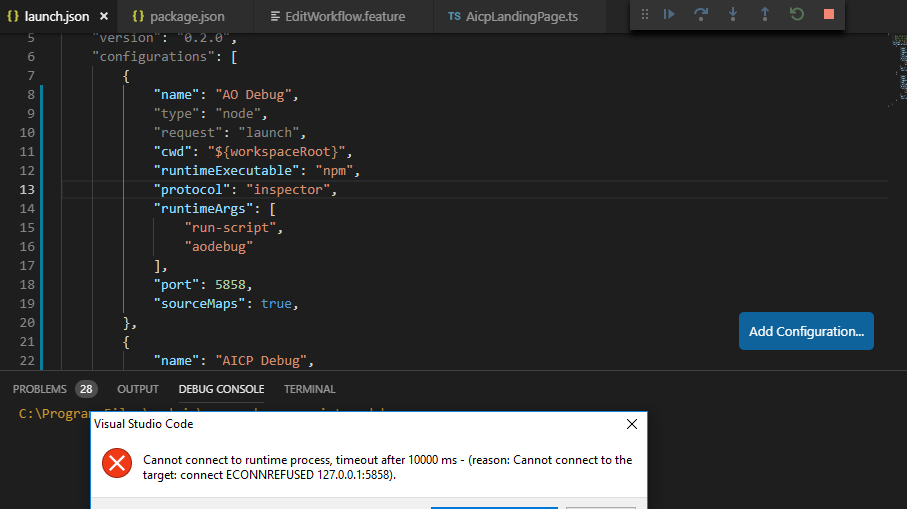Click line number 13 in gutter

point(27,190)
